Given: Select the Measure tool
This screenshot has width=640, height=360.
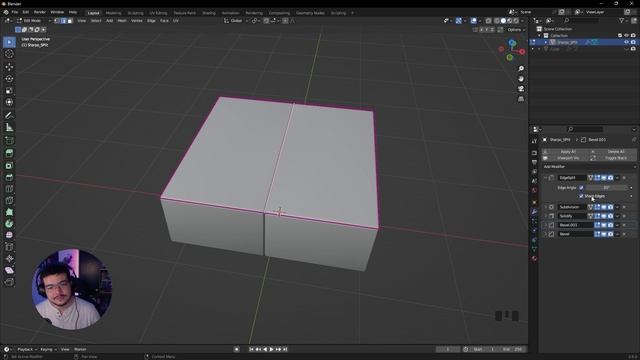Looking at the screenshot, I should click(x=9, y=127).
